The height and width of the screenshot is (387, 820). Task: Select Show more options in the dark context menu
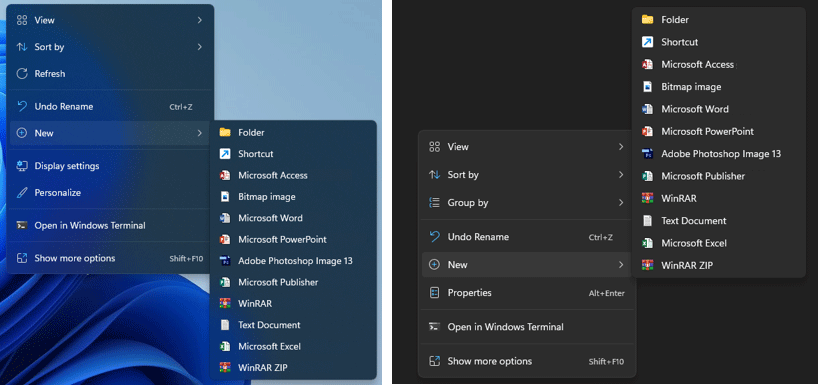point(527,361)
